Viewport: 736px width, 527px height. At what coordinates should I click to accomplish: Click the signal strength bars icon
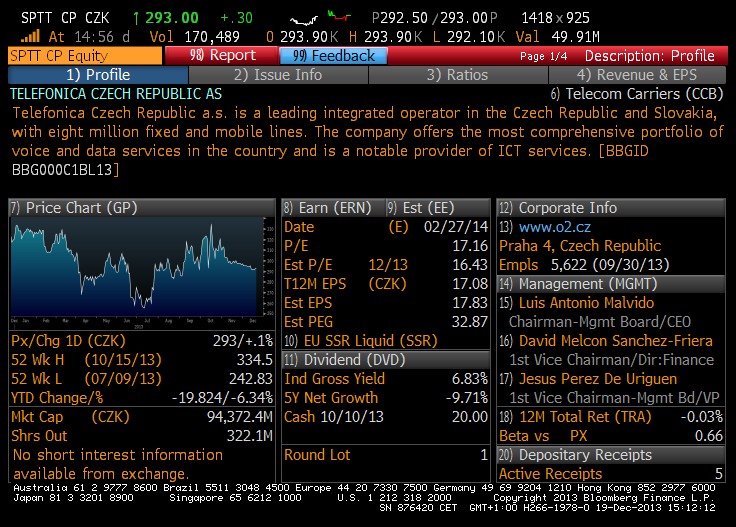click(31, 36)
